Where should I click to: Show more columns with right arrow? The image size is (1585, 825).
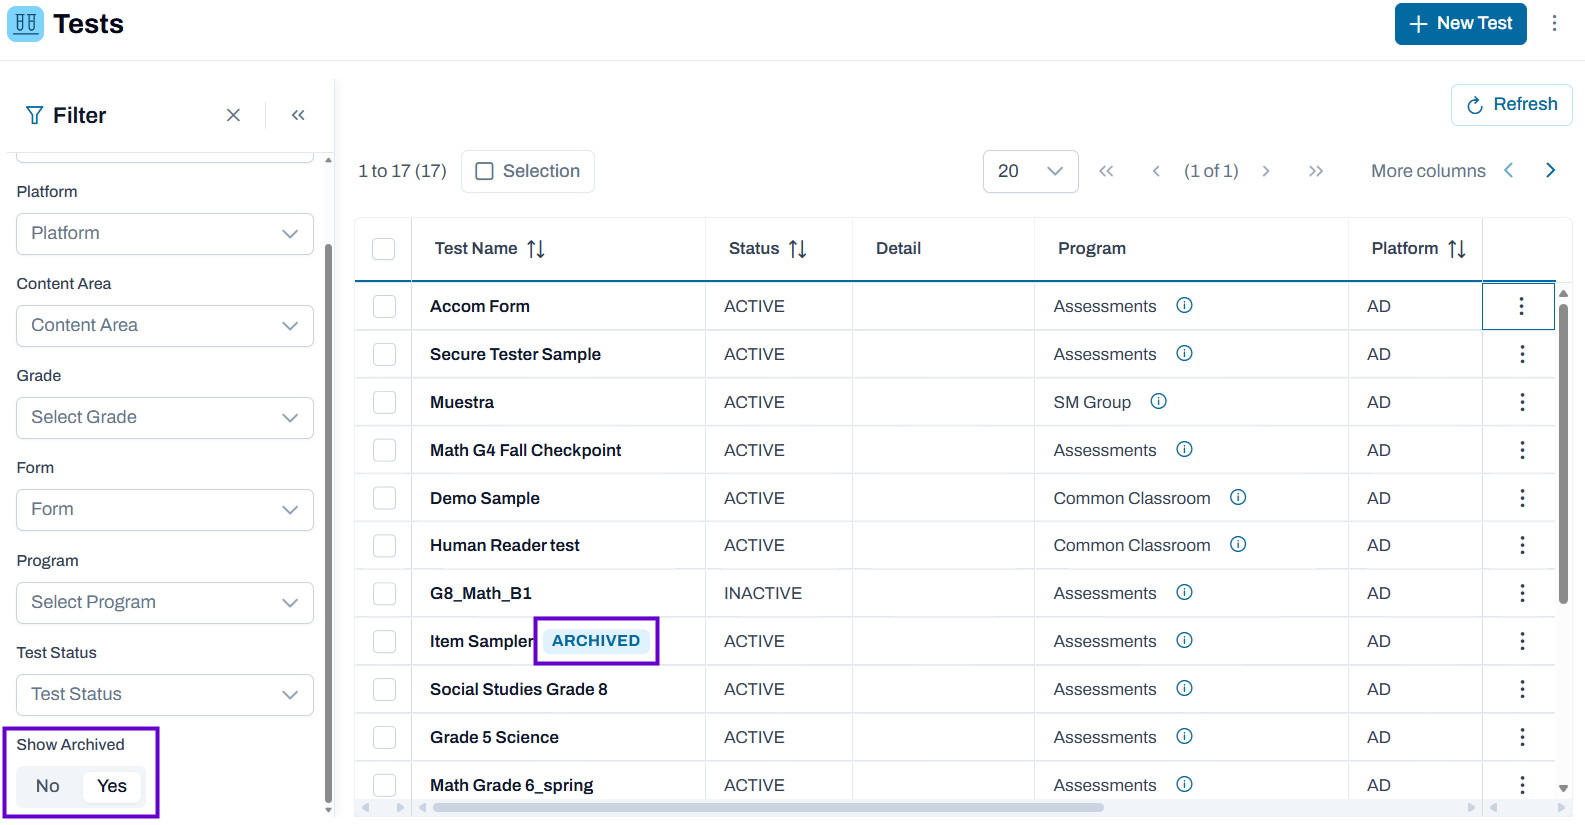(x=1550, y=170)
